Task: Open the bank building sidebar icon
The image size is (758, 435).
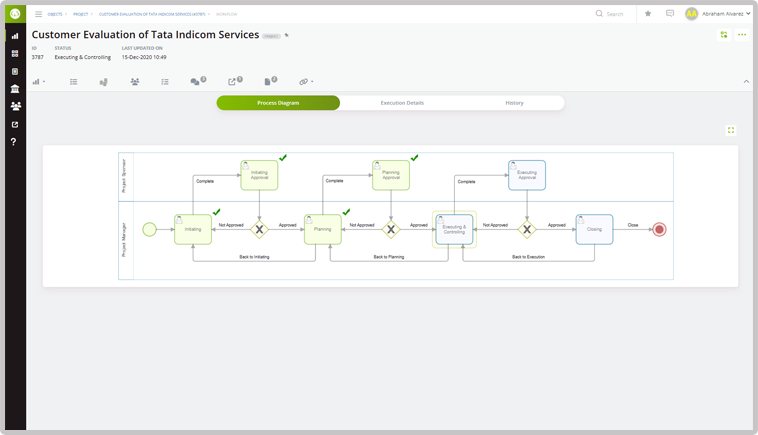Action: [x=15, y=88]
